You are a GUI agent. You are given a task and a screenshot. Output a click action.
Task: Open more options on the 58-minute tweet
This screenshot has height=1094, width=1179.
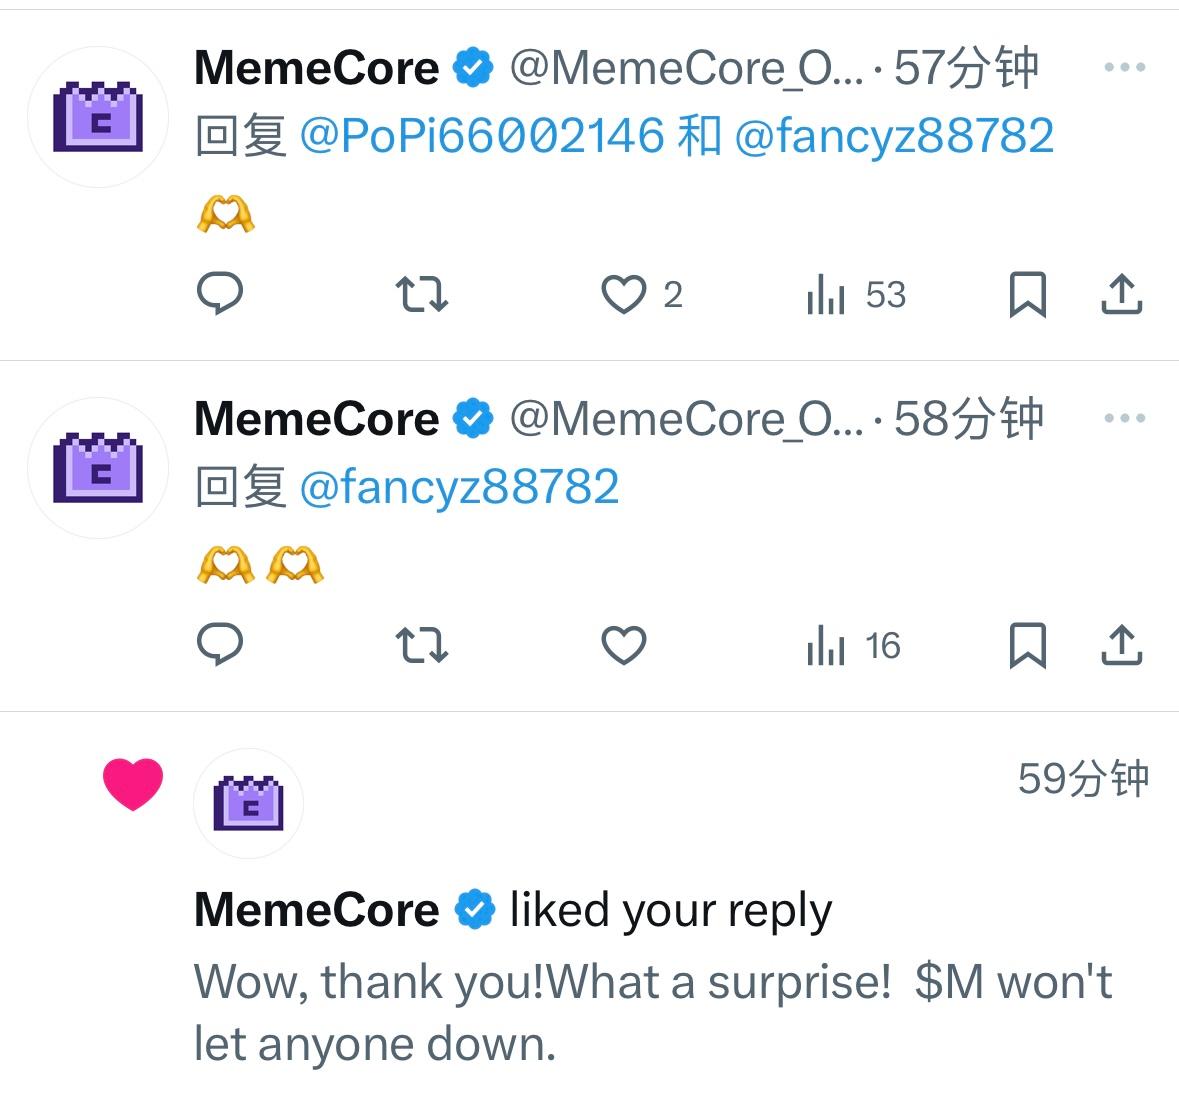1124,418
